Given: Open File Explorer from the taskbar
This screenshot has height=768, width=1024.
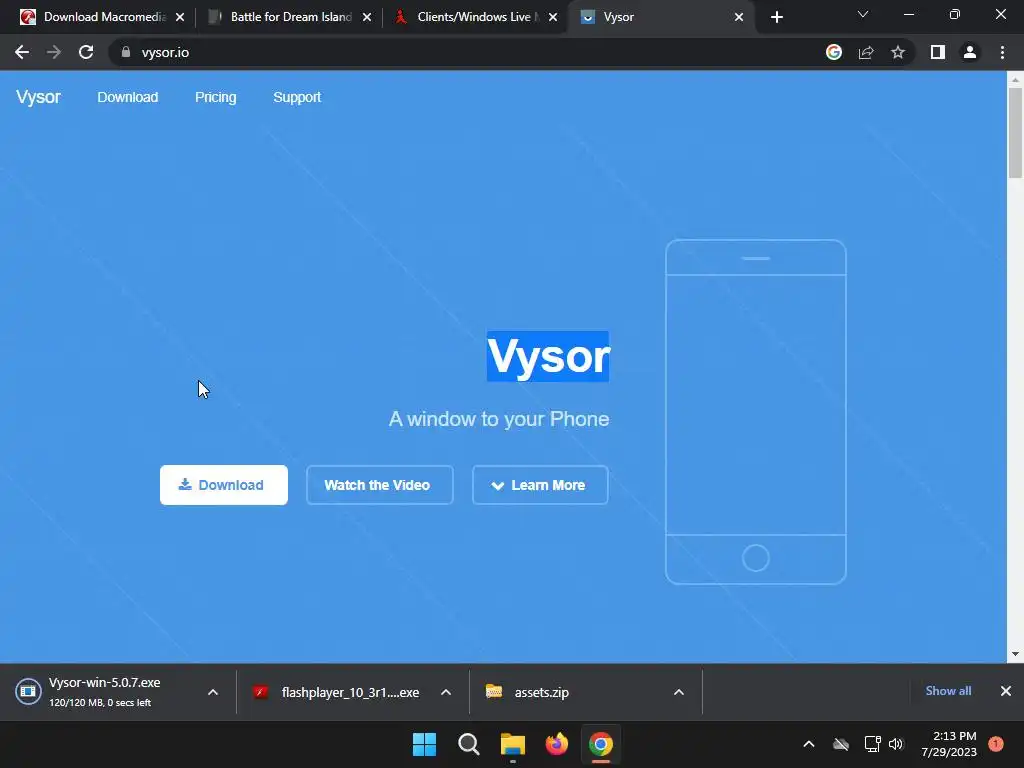Looking at the screenshot, I should click(513, 744).
